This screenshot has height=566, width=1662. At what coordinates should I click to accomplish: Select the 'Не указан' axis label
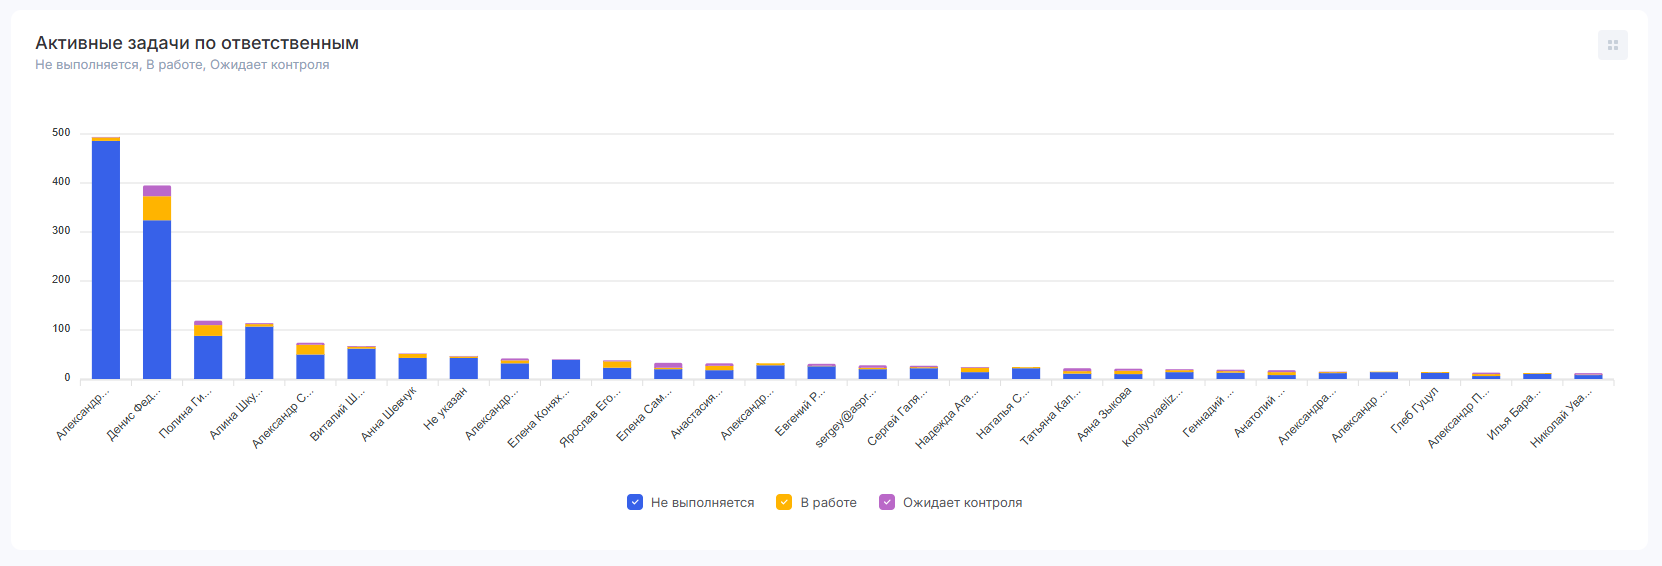tap(446, 408)
